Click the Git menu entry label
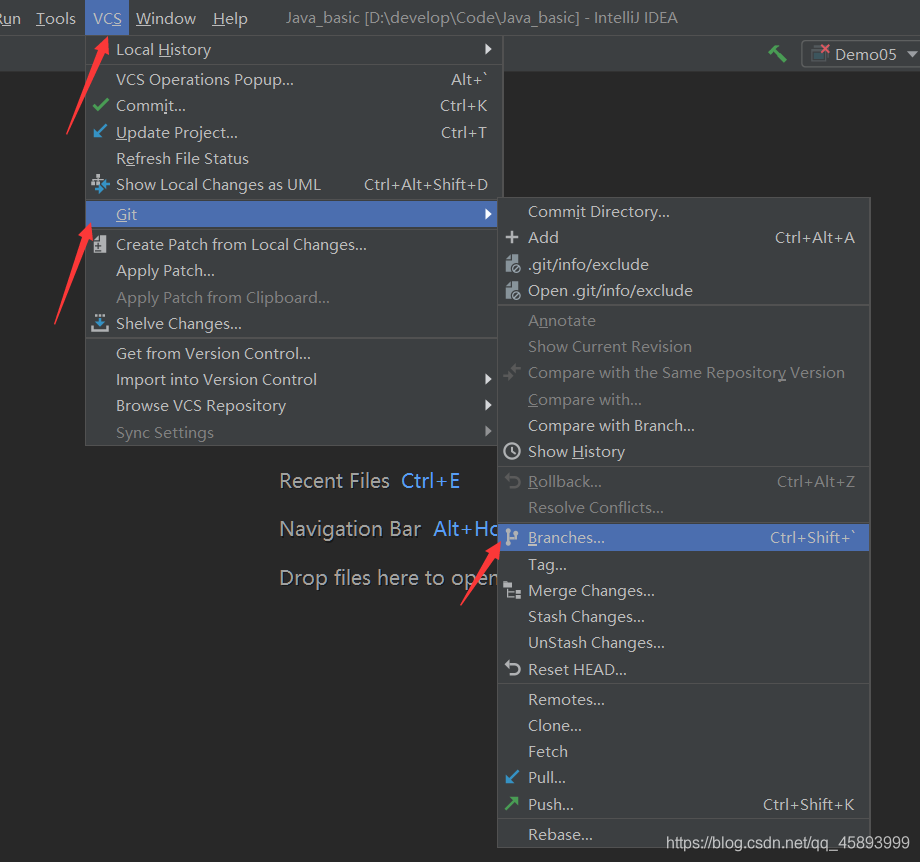The height and width of the screenshot is (862, 920). coord(126,214)
